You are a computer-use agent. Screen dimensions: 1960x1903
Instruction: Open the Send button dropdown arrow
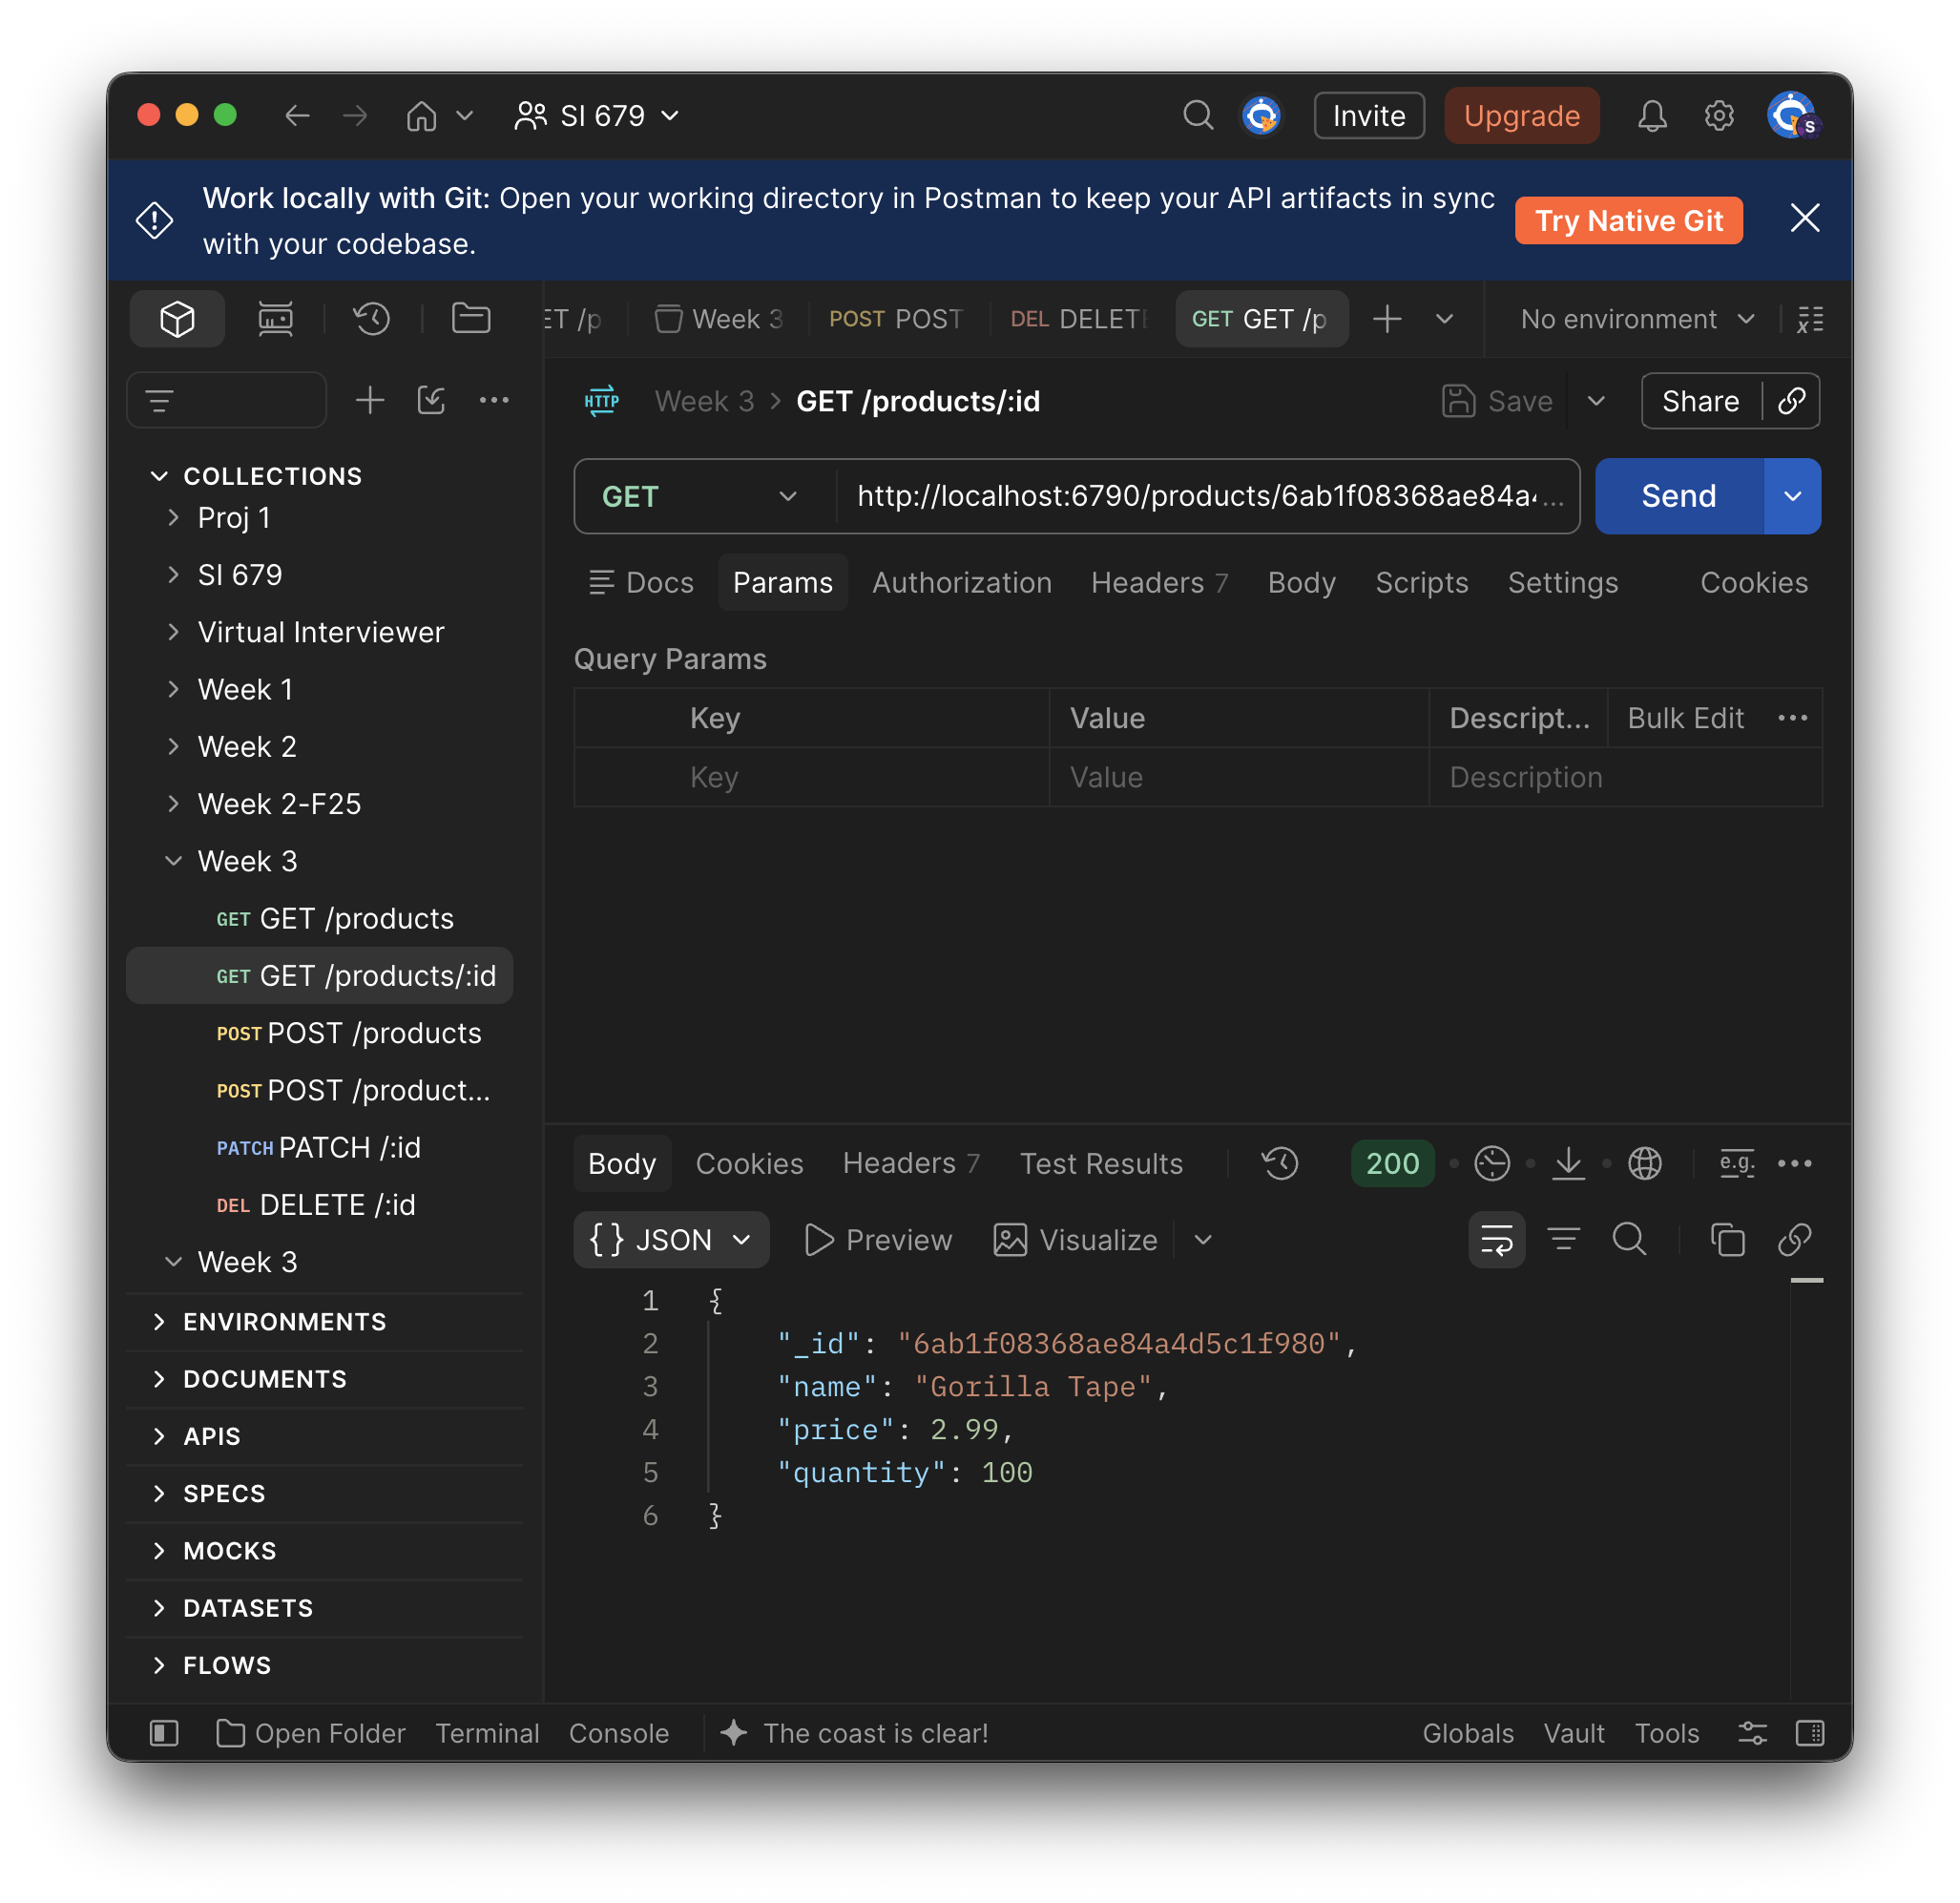coord(1792,496)
